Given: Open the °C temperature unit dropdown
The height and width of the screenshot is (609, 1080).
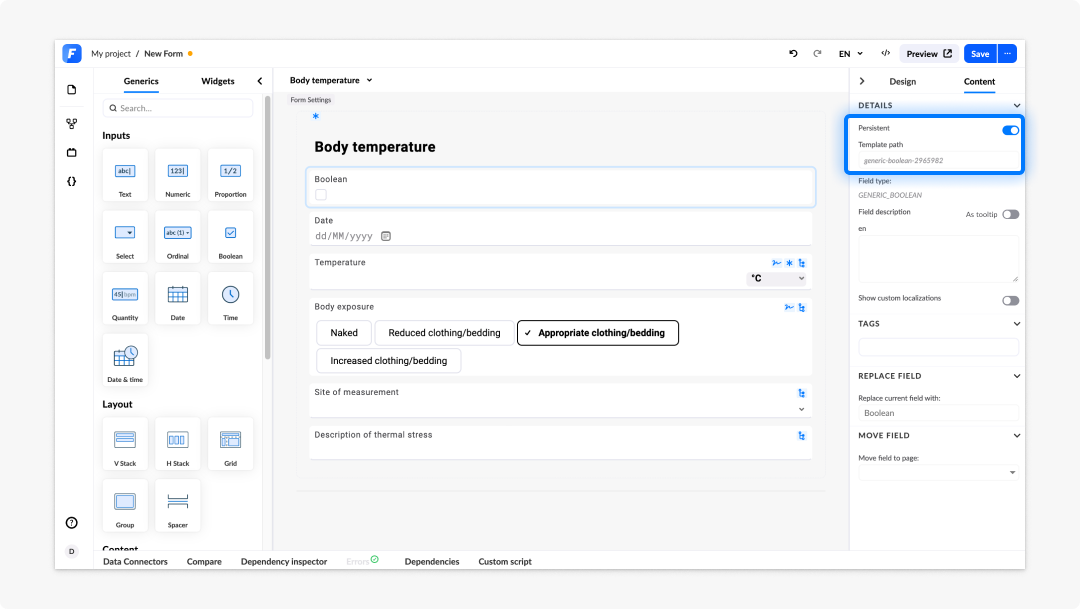Looking at the screenshot, I should click(x=777, y=278).
